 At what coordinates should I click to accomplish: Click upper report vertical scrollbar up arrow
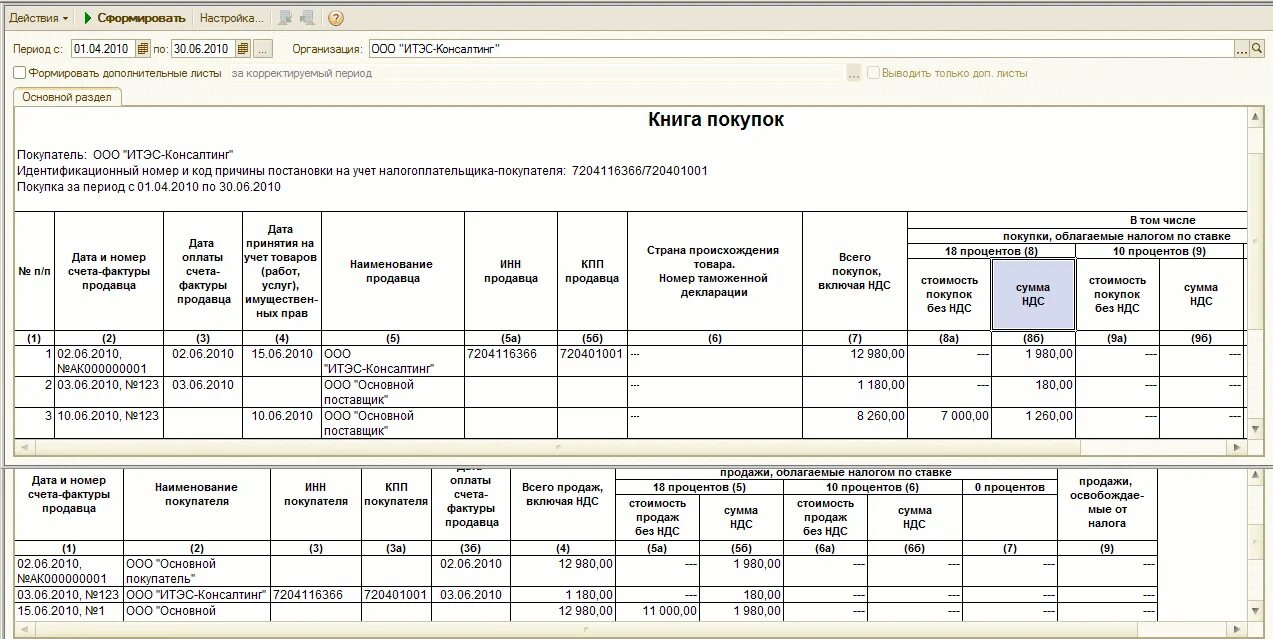(1255, 116)
